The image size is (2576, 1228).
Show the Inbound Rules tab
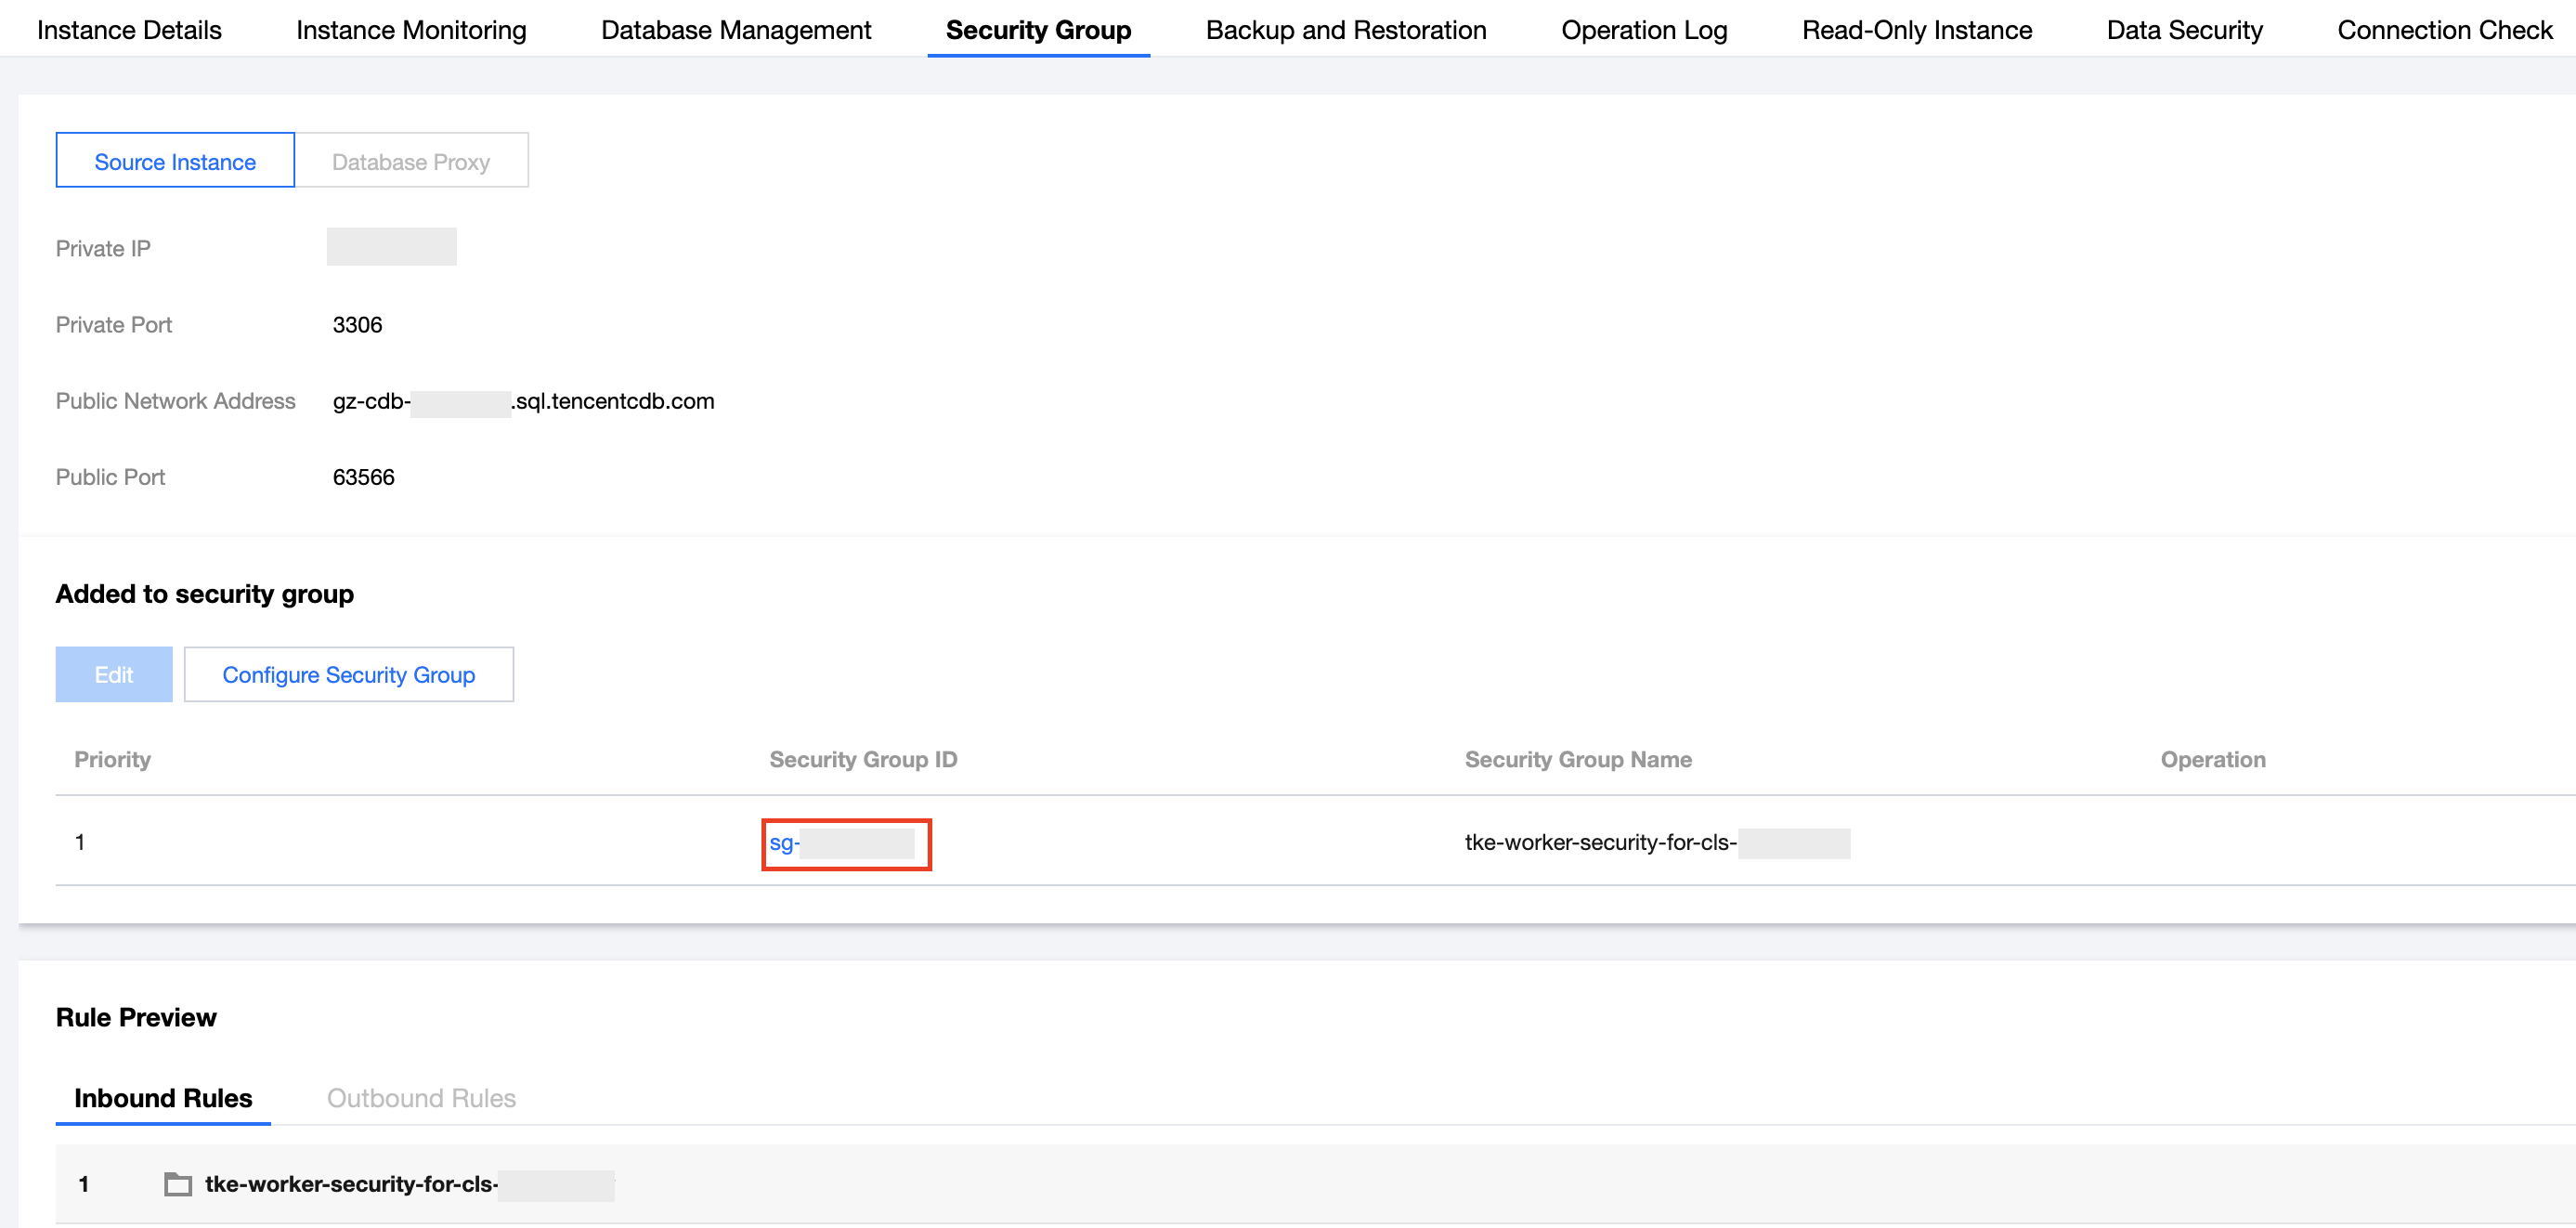click(163, 1098)
